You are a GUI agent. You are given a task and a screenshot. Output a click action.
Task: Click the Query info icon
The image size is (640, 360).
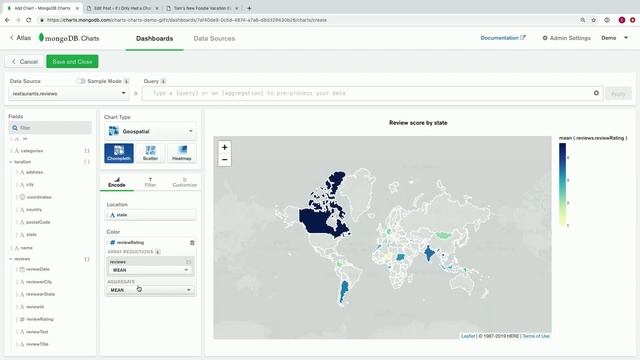point(163,81)
